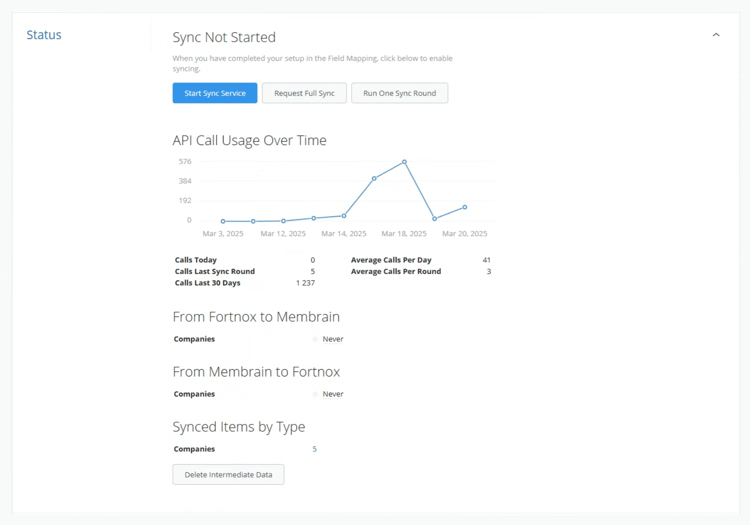Click Never under From Membrain to Fortnox
The height and width of the screenshot is (525, 750).
pos(333,394)
